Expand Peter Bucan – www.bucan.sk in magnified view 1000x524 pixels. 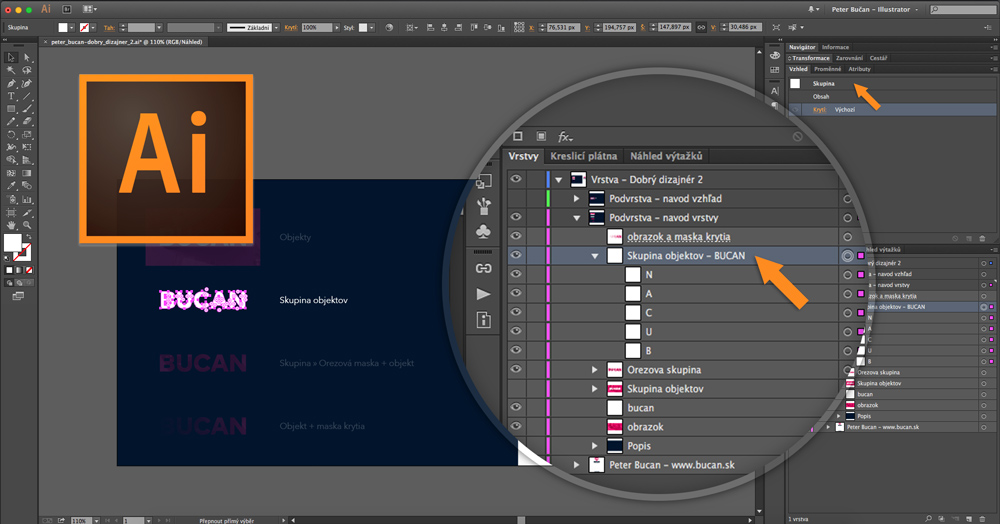pos(577,465)
